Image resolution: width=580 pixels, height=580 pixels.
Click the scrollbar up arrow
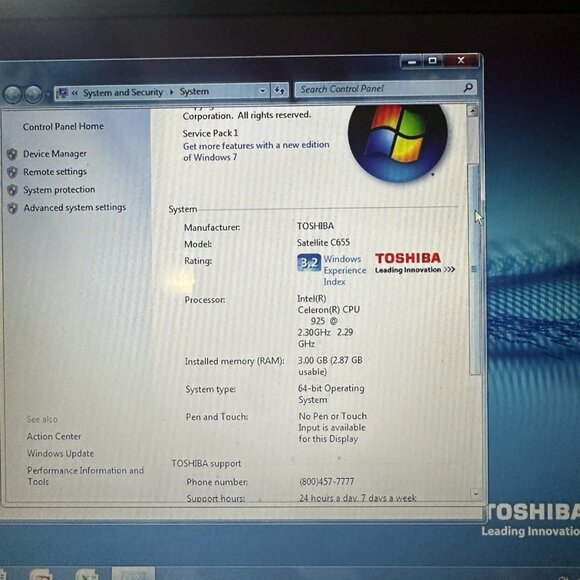[x=472, y=111]
